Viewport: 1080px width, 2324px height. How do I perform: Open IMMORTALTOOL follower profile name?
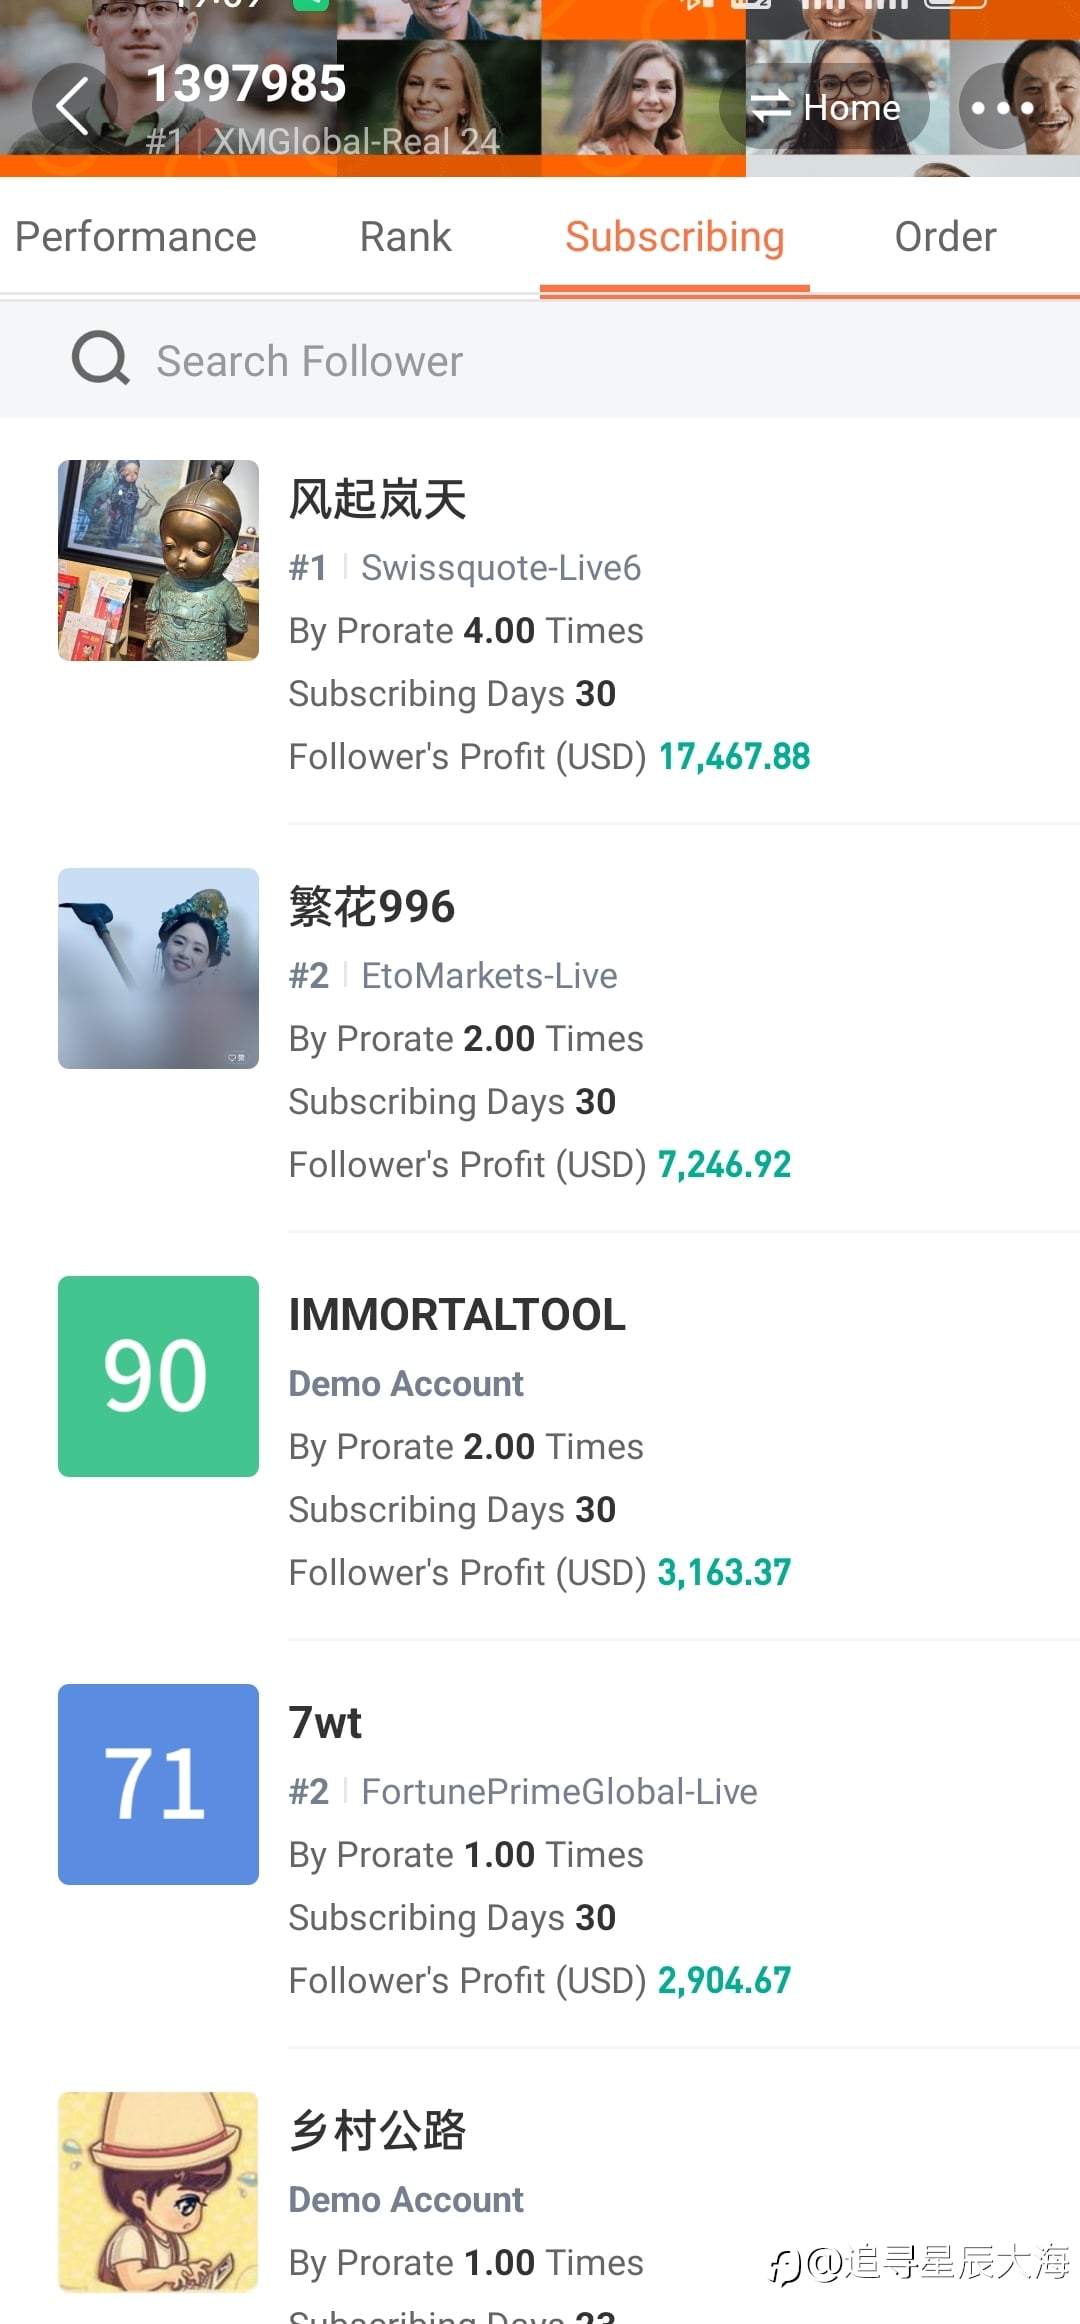coord(457,1315)
